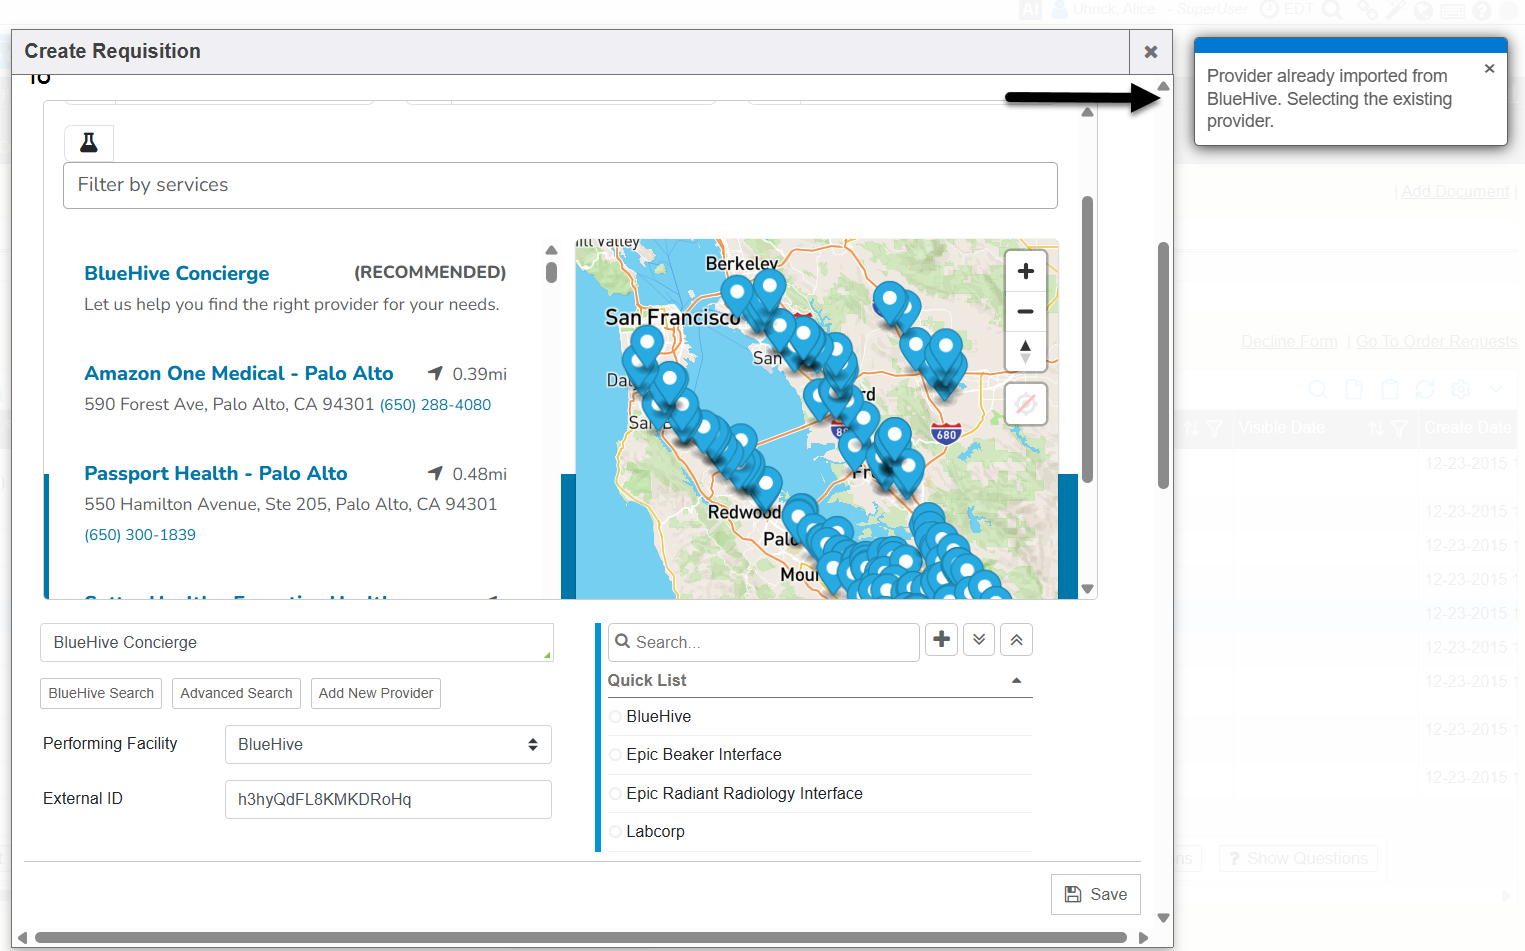Click Add Document link in background
This screenshot has width=1525, height=951.
pyautogui.click(x=1455, y=192)
